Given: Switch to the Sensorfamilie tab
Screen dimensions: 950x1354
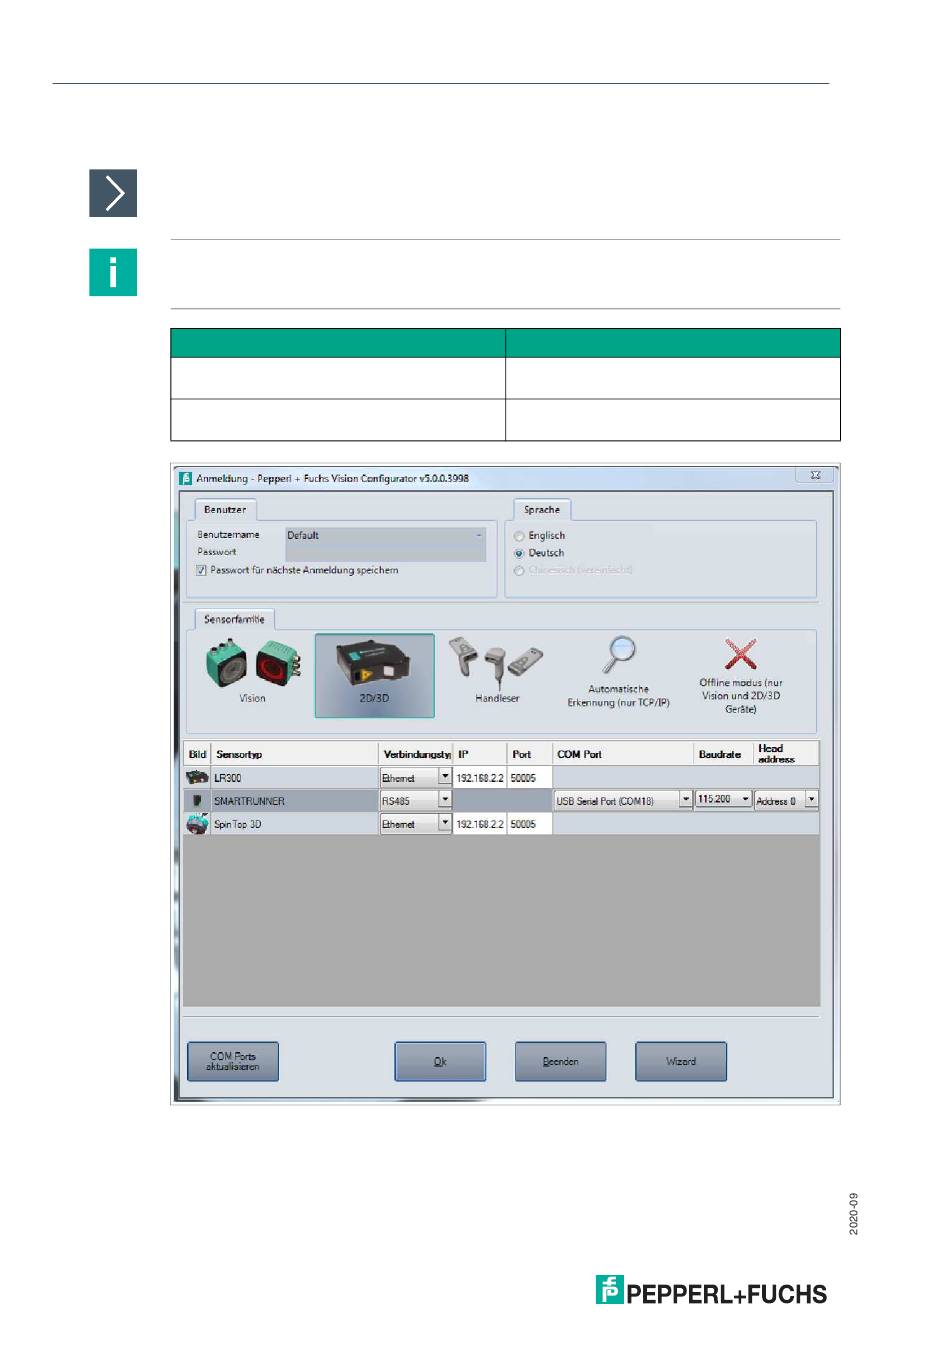Looking at the screenshot, I should point(234,619).
